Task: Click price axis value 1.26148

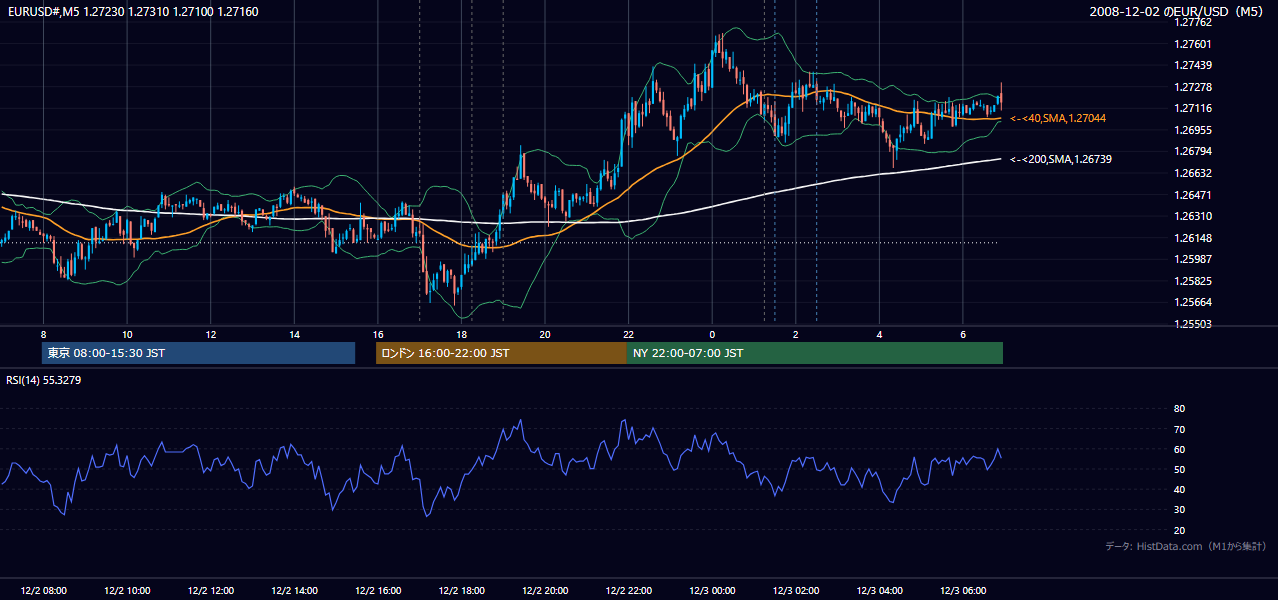Action: click(x=1194, y=238)
